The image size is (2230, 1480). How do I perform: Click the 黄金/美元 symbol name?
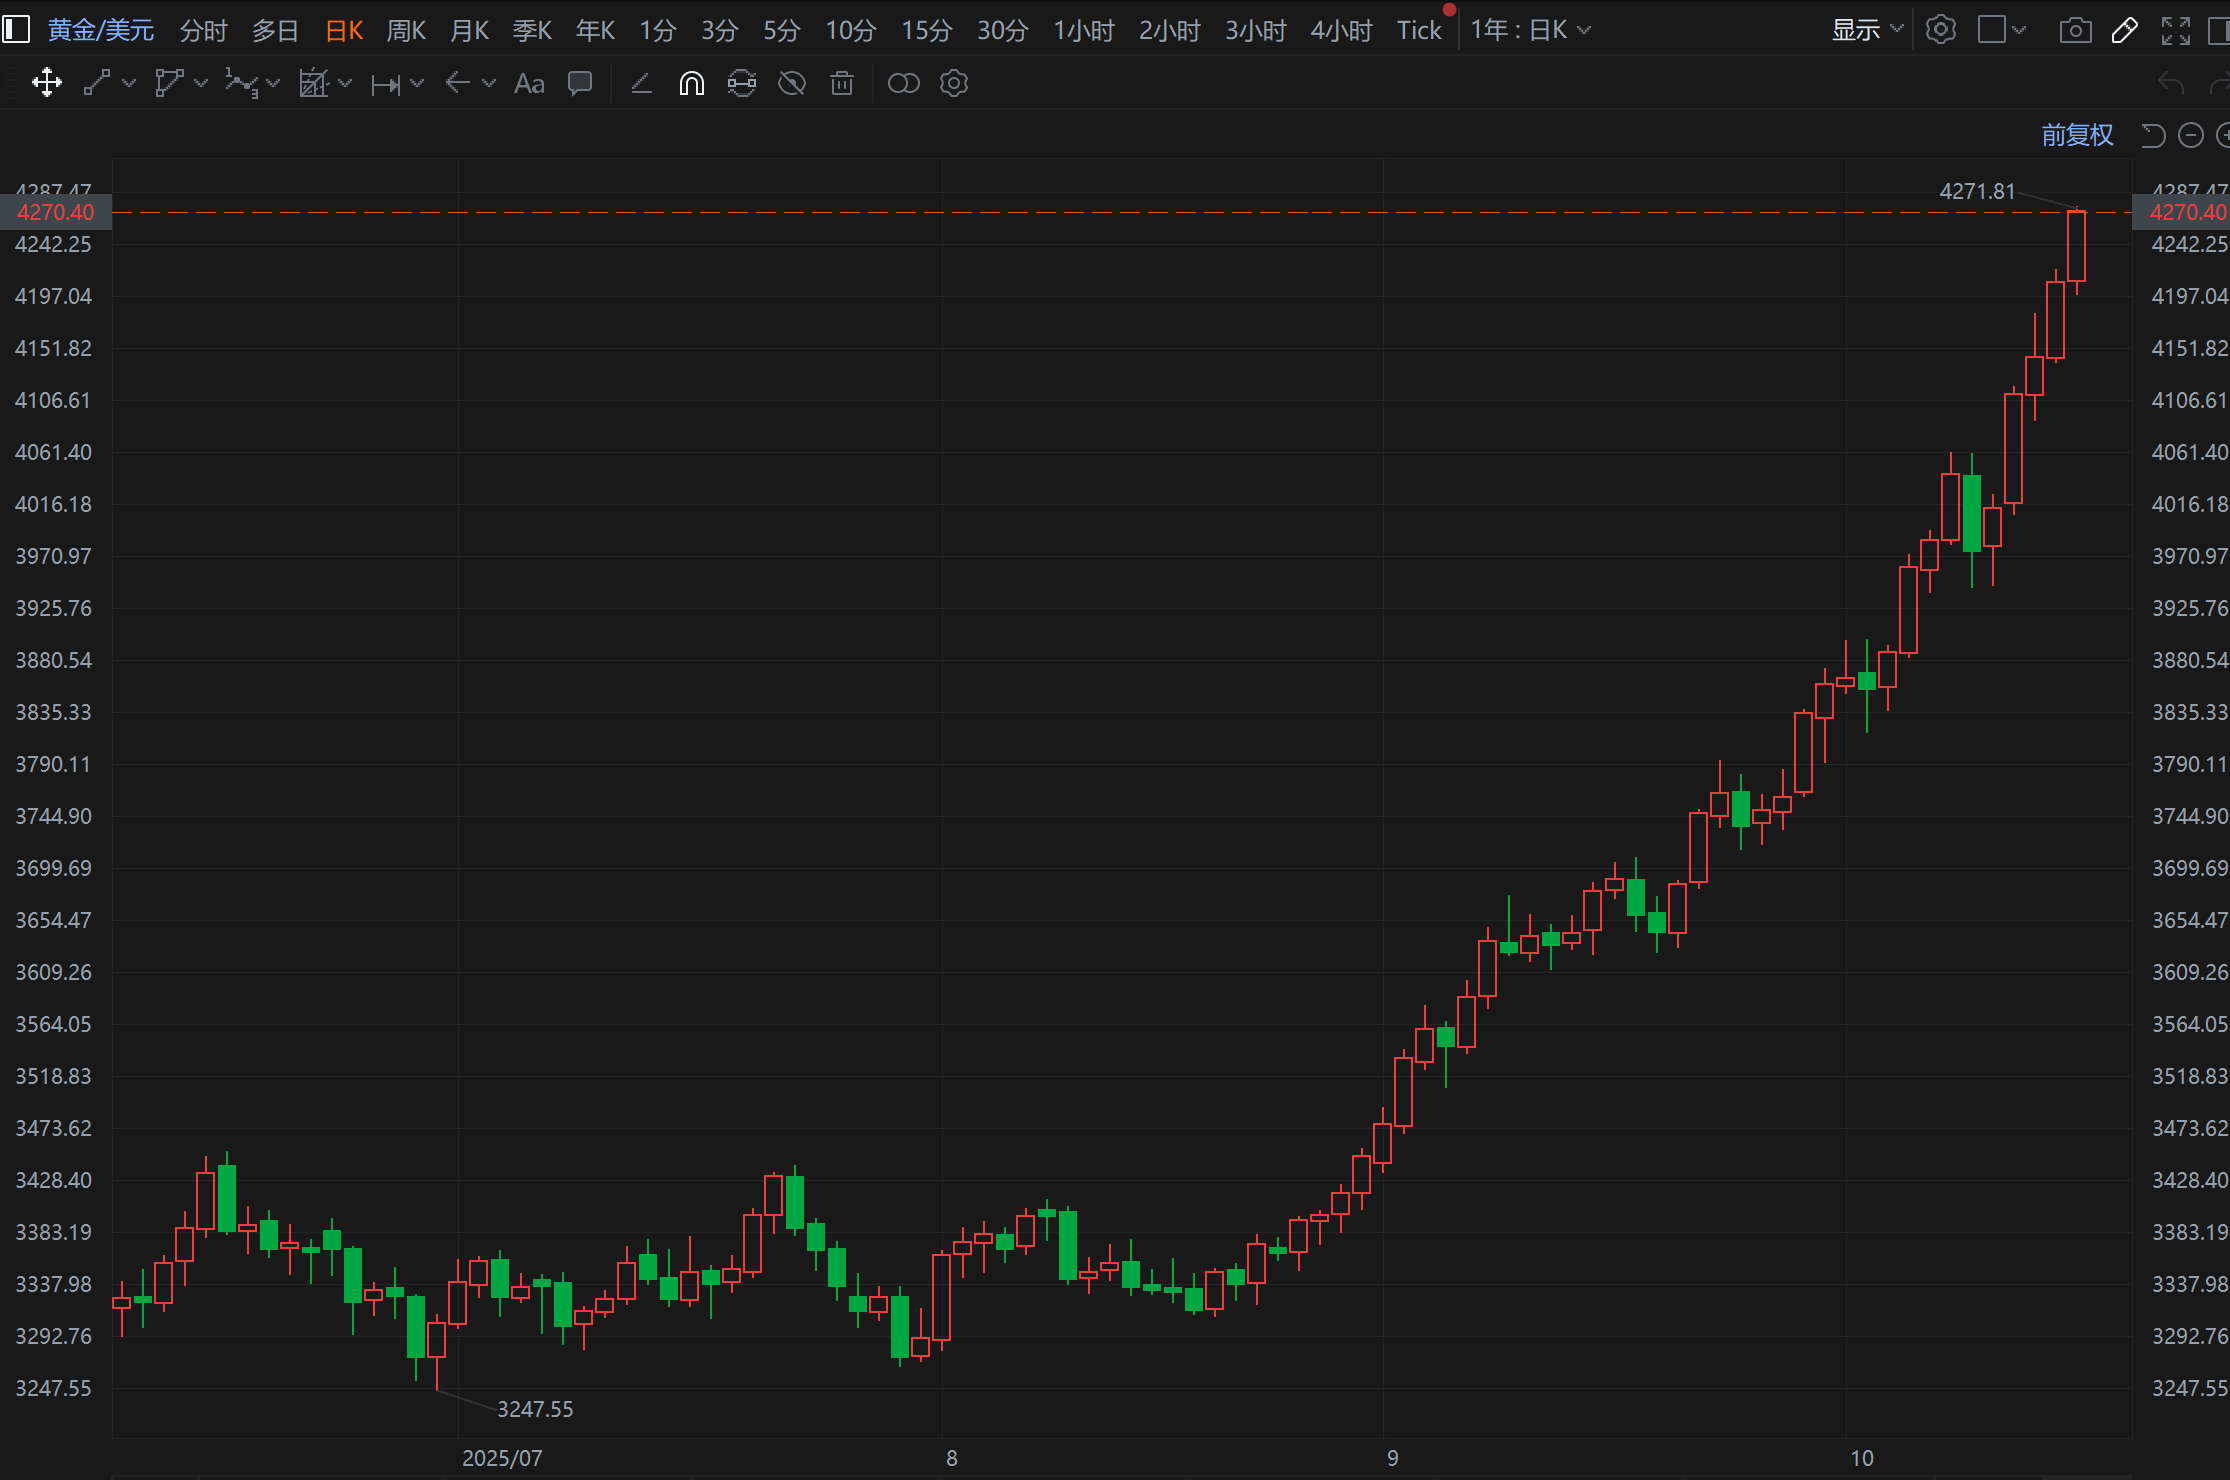(101, 30)
